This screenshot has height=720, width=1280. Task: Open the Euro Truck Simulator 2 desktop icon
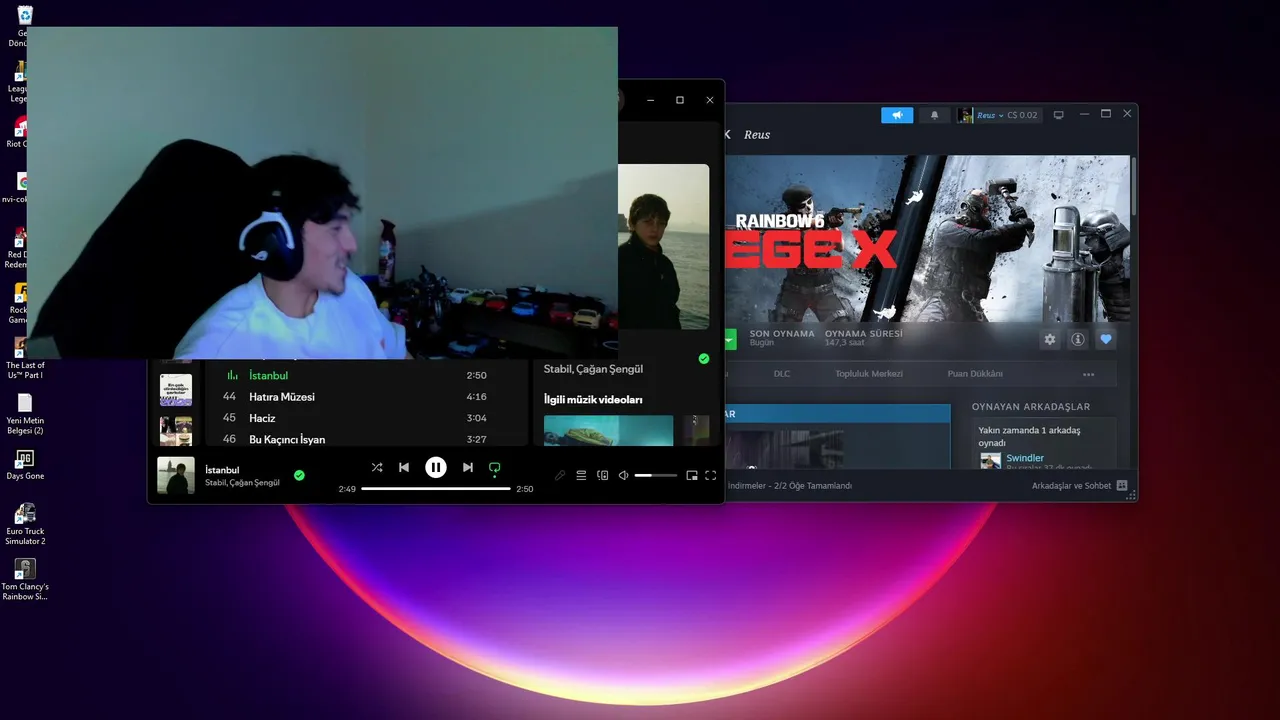(x=25, y=522)
